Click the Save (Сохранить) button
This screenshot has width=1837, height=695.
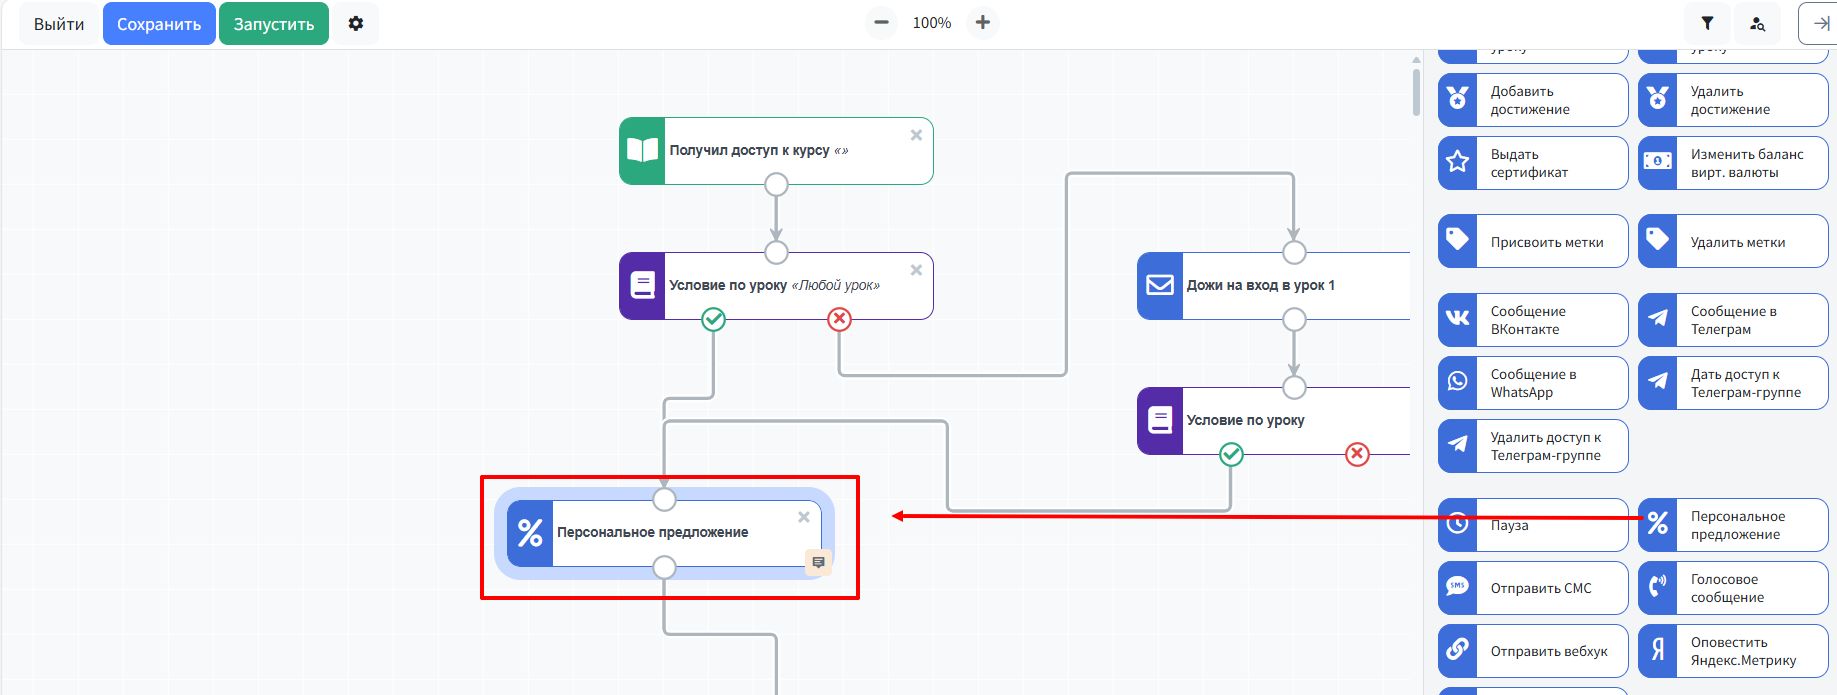tap(159, 24)
